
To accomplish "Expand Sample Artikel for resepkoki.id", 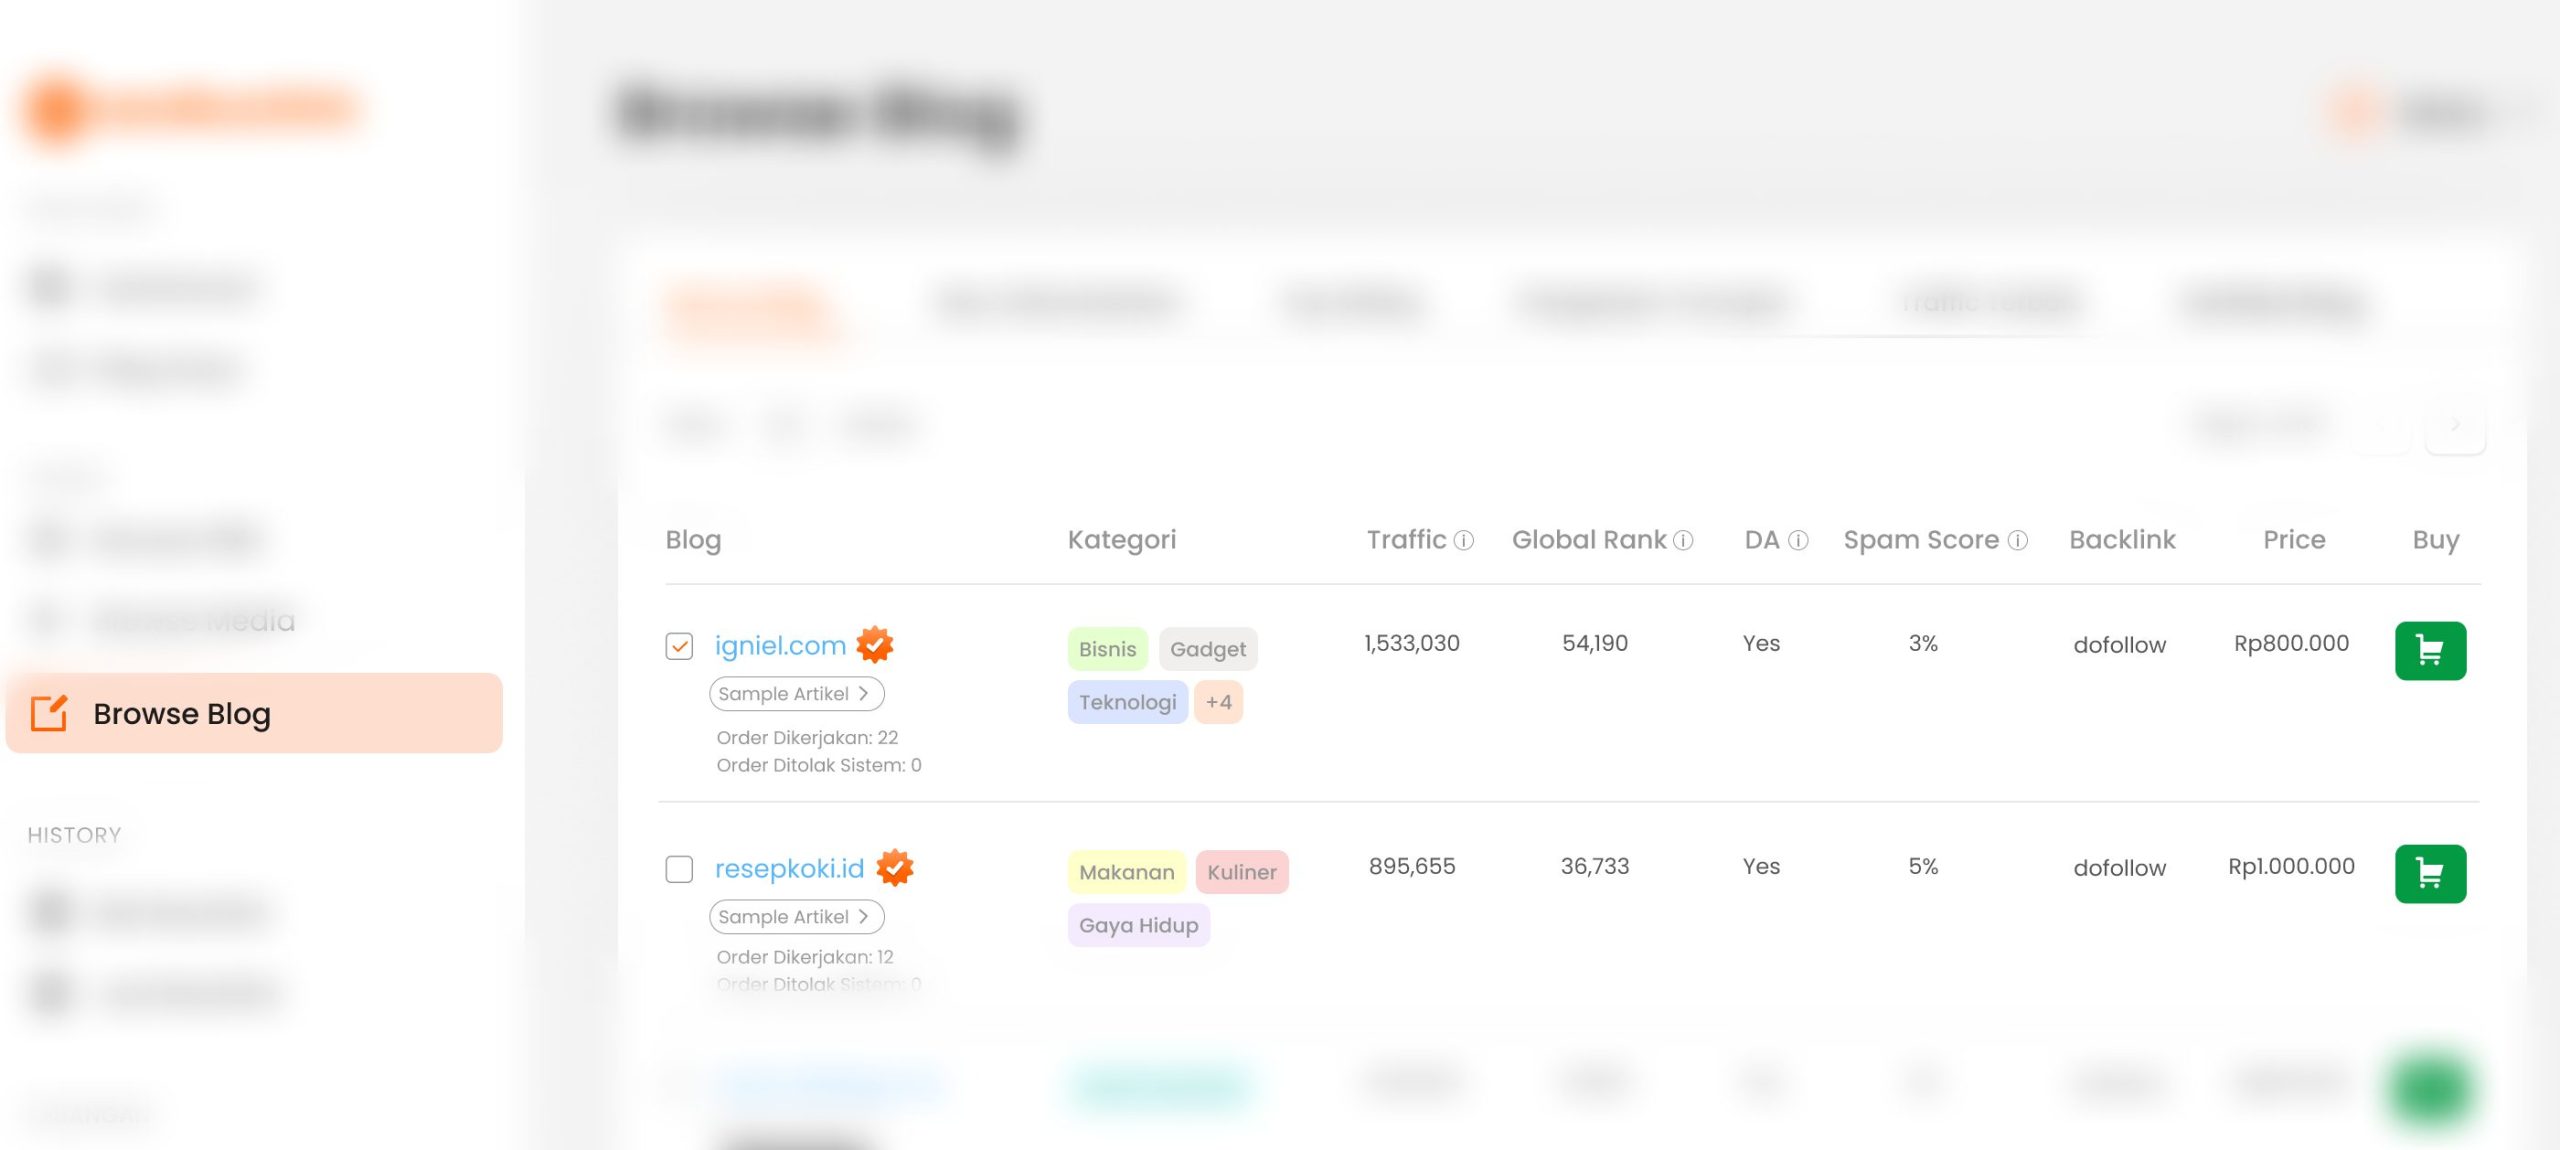I will (x=796, y=916).
